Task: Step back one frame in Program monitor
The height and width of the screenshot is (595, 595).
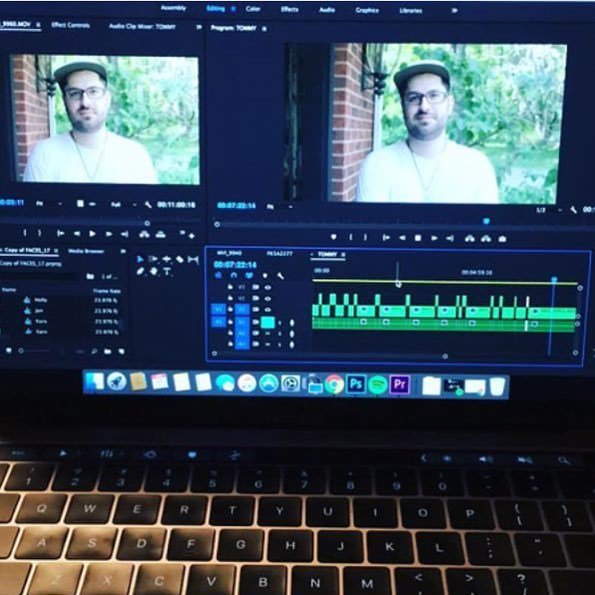Action: pyautogui.click(x=401, y=238)
